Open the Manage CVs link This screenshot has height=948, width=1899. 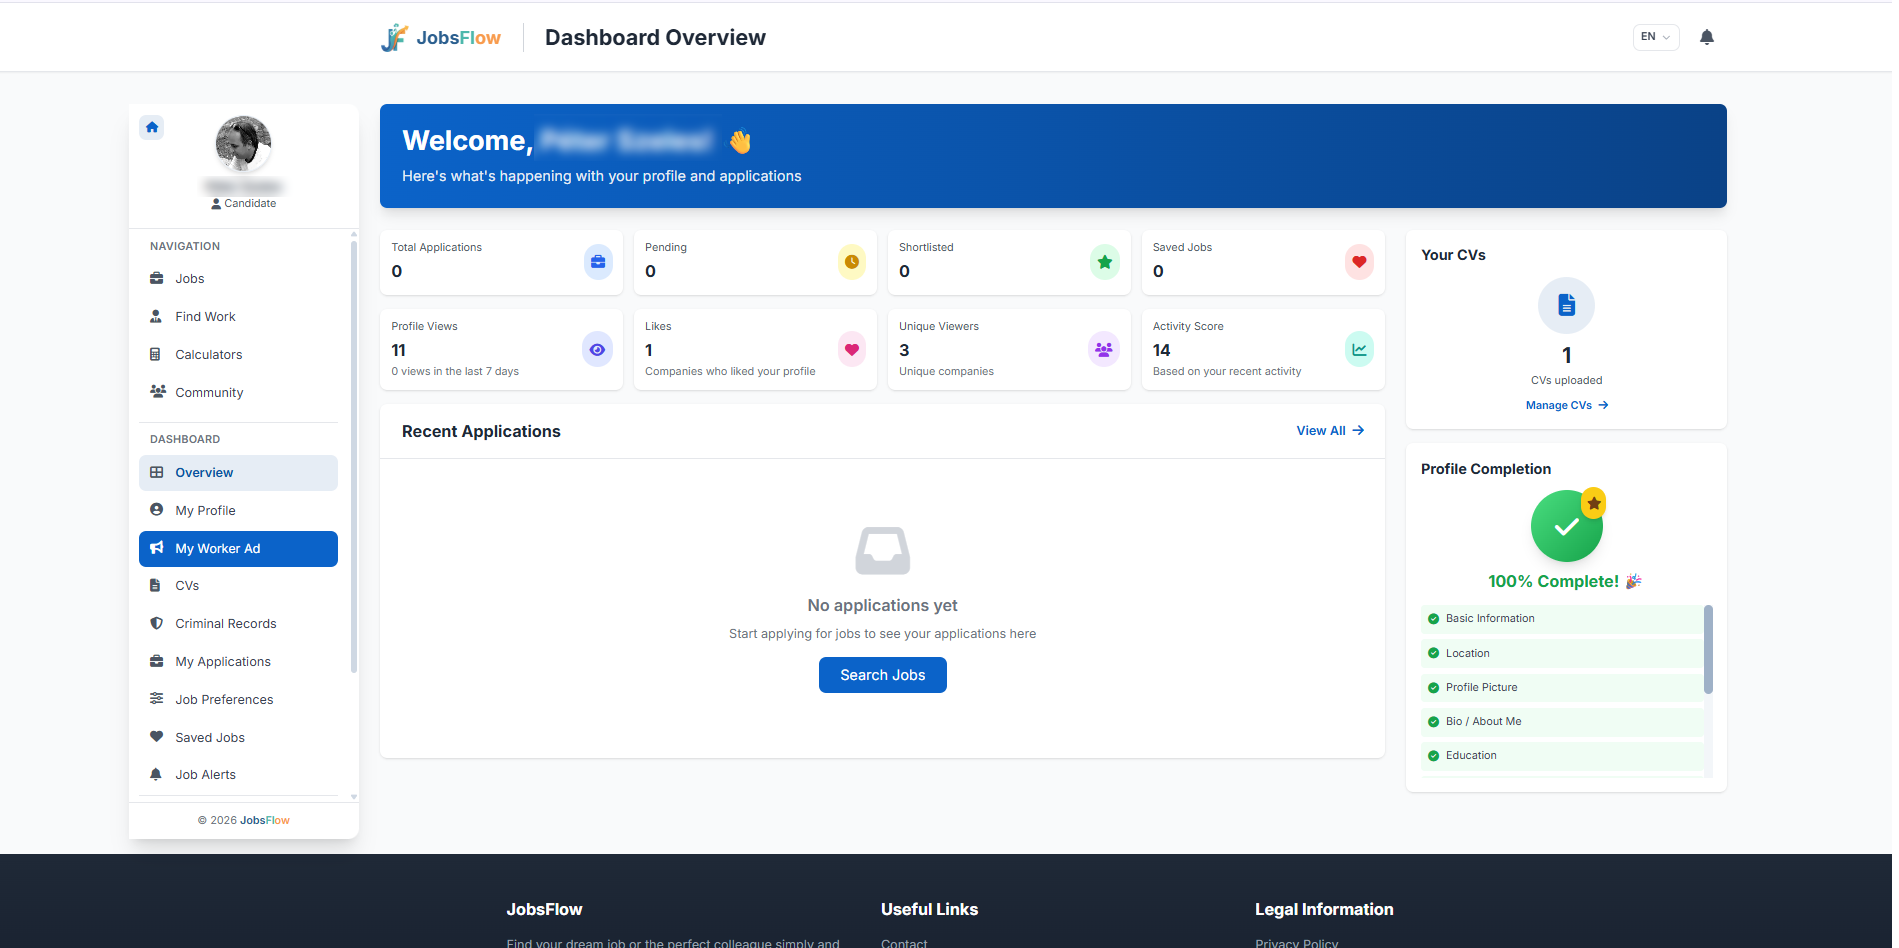pos(1565,405)
